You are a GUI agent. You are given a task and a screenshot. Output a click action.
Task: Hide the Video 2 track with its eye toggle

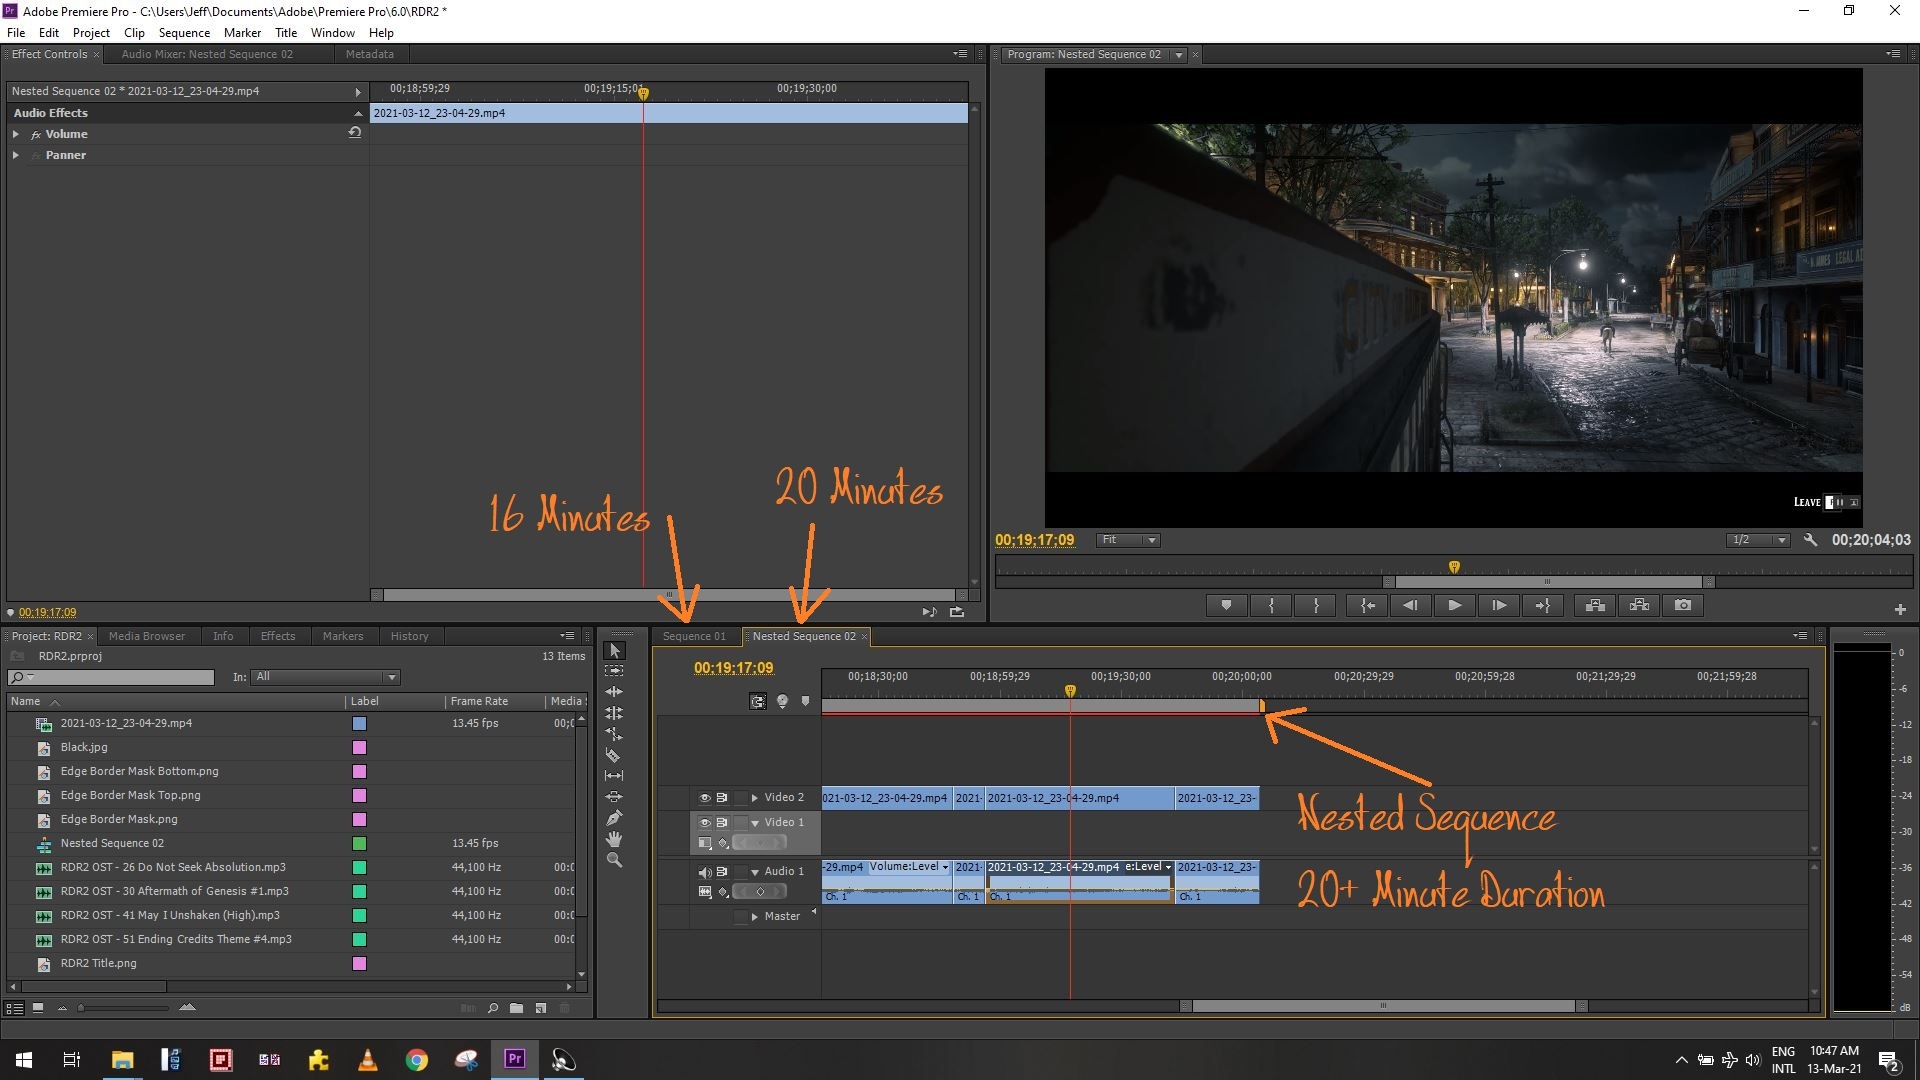tap(705, 797)
